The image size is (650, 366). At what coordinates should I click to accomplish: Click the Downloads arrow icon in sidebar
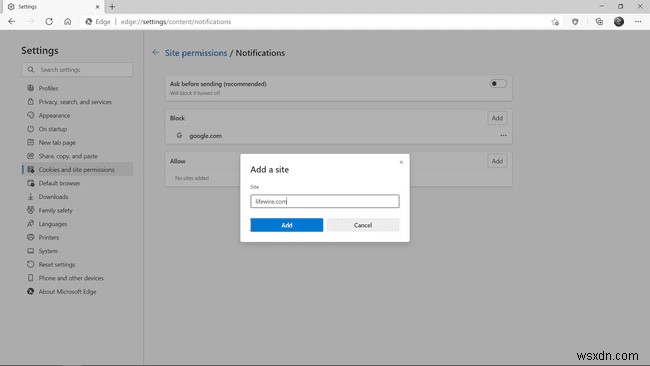click(30, 196)
